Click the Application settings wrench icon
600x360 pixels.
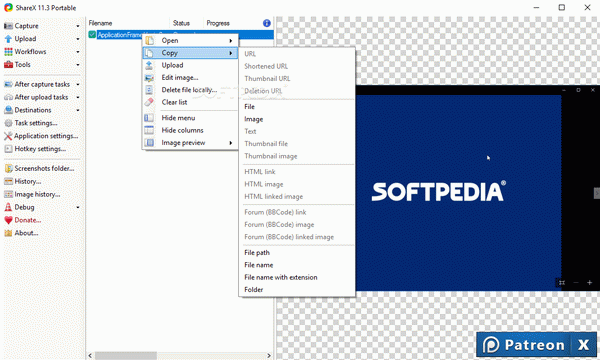click(8, 136)
